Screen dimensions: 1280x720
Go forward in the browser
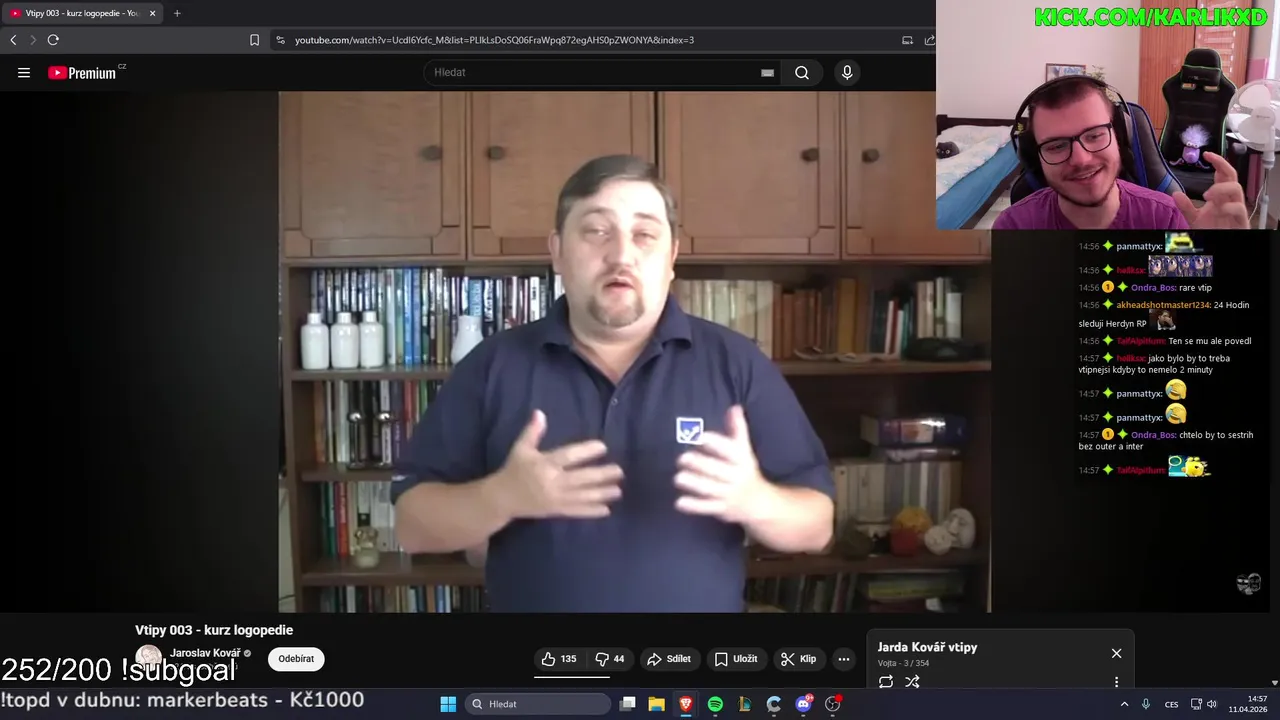click(x=33, y=40)
